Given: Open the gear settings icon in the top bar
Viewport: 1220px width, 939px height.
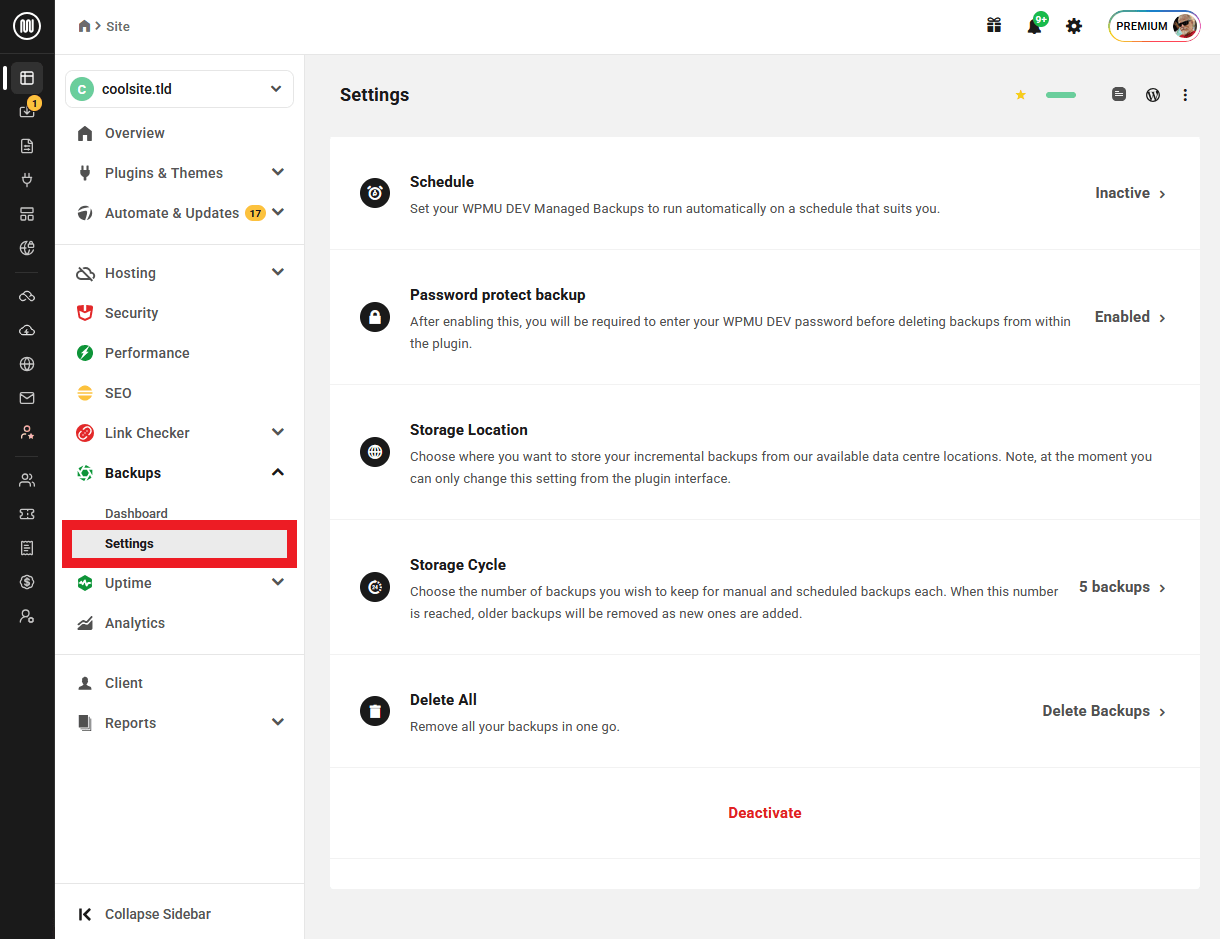Looking at the screenshot, I should pyautogui.click(x=1074, y=26).
